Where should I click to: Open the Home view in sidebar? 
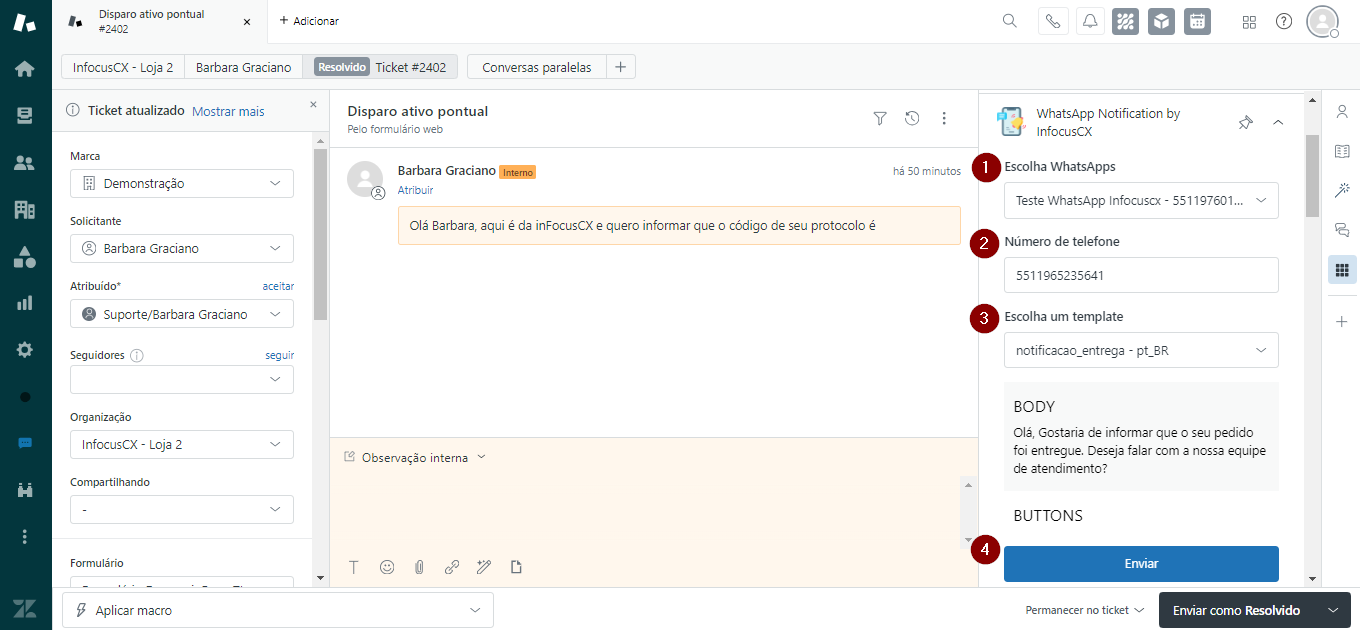[x=25, y=69]
